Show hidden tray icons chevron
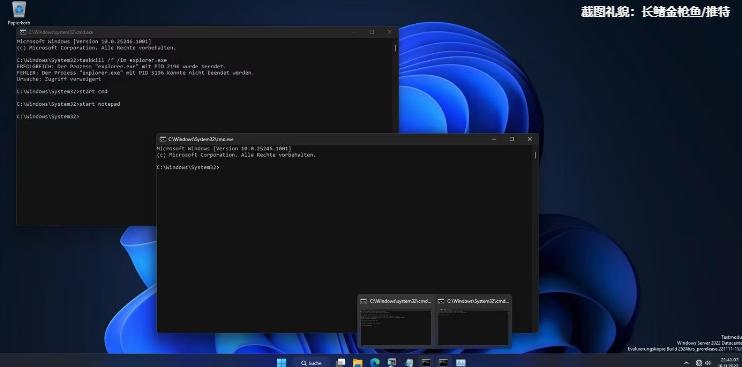The height and width of the screenshot is (367, 742). coord(687,363)
